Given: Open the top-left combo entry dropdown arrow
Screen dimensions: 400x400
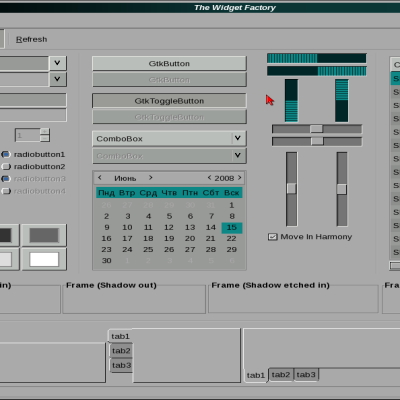Looking at the screenshot, I should coord(58,63).
